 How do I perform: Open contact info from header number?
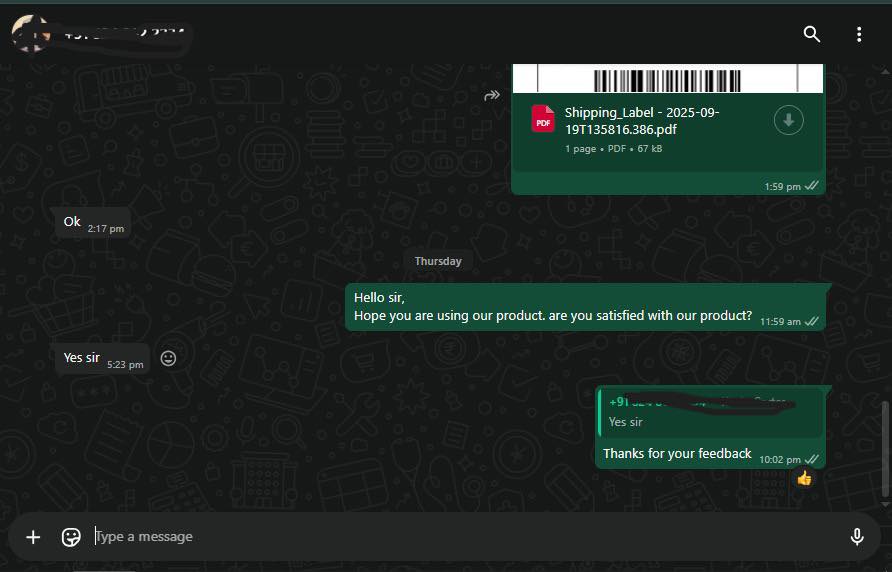point(120,34)
